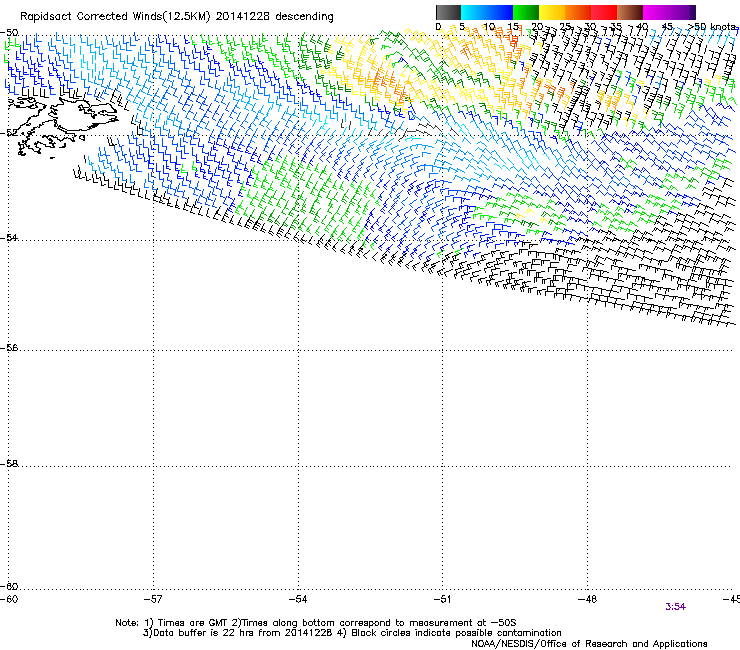
Task: Click the green 15-20 knots legend swatch
Action: click(x=526, y=12)
